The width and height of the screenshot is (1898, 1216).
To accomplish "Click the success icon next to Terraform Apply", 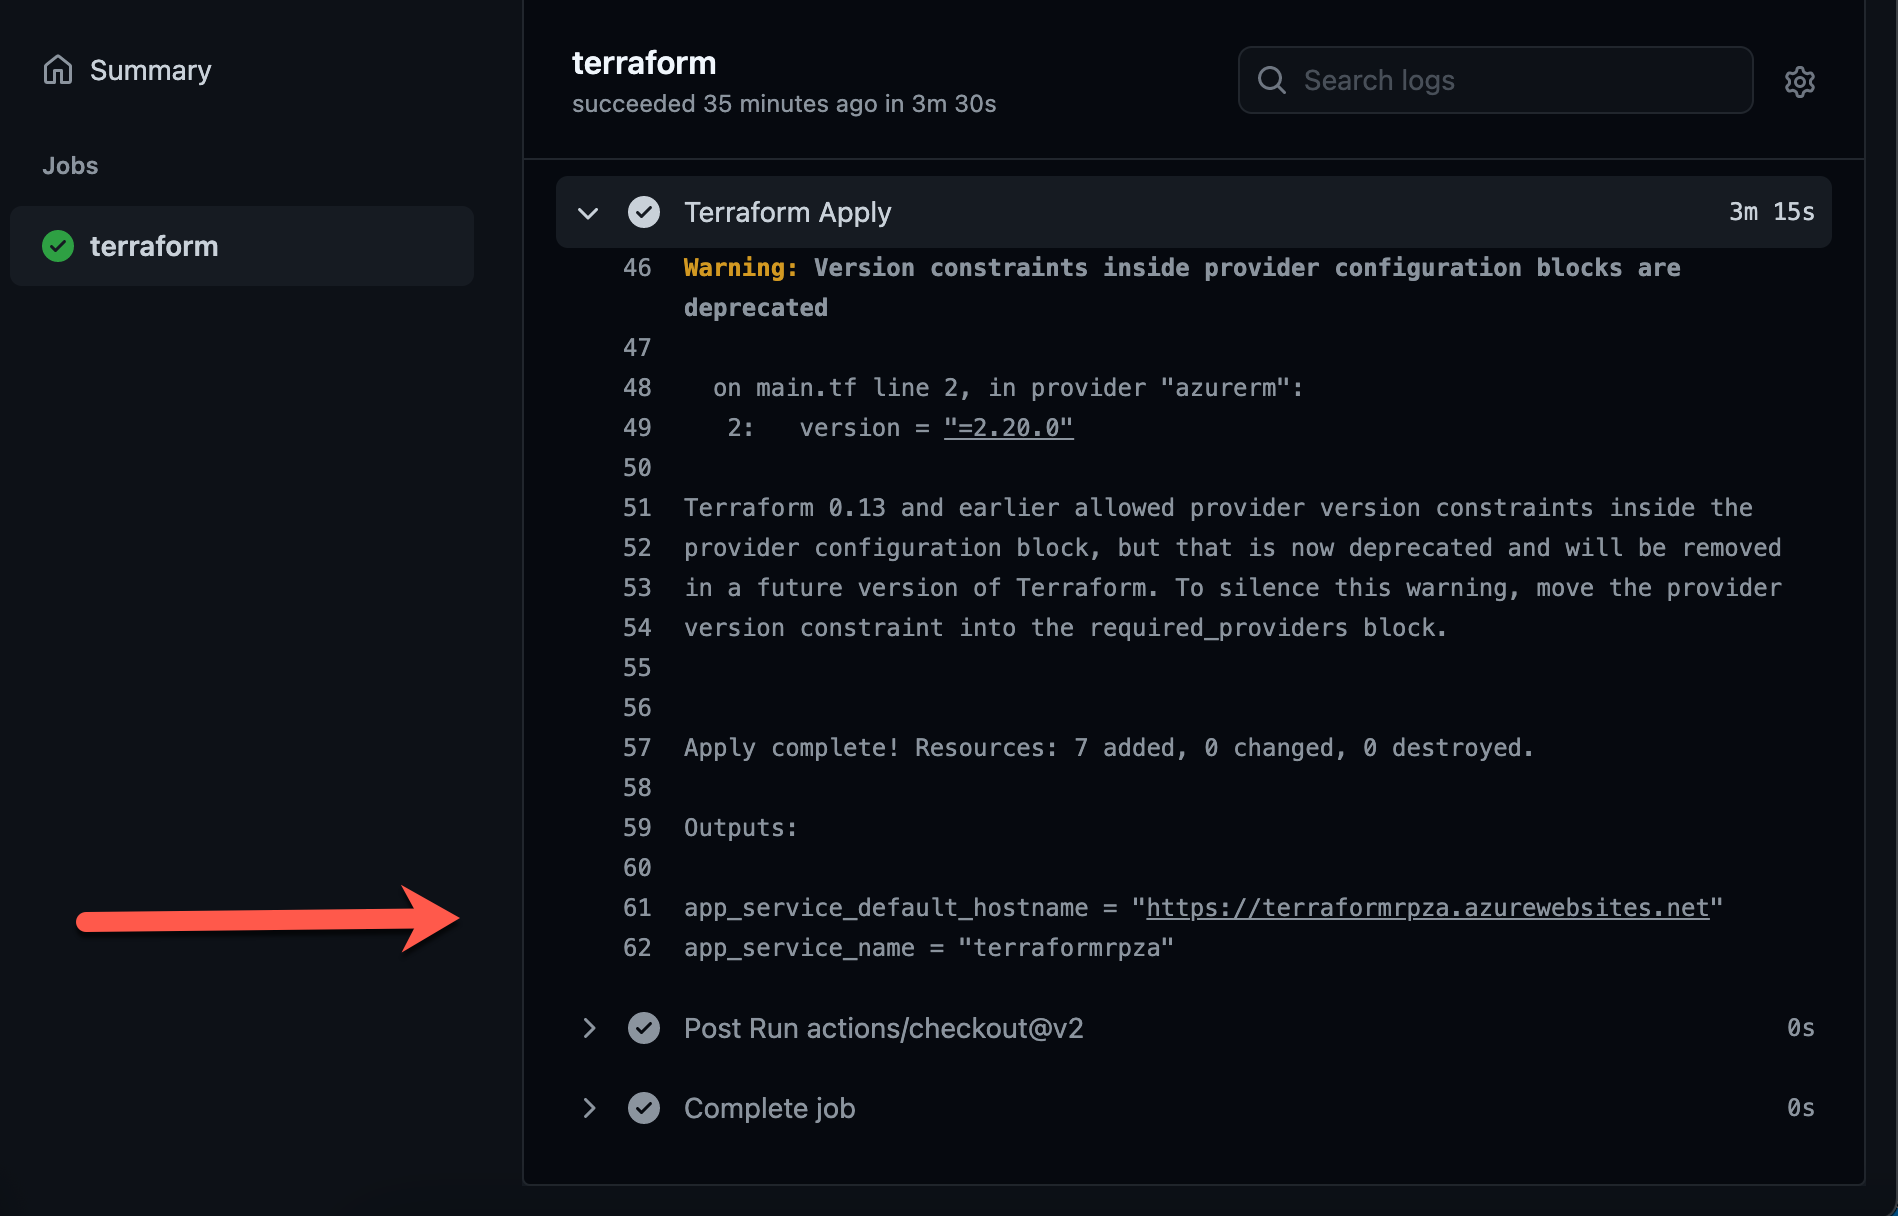I will 644,212.
